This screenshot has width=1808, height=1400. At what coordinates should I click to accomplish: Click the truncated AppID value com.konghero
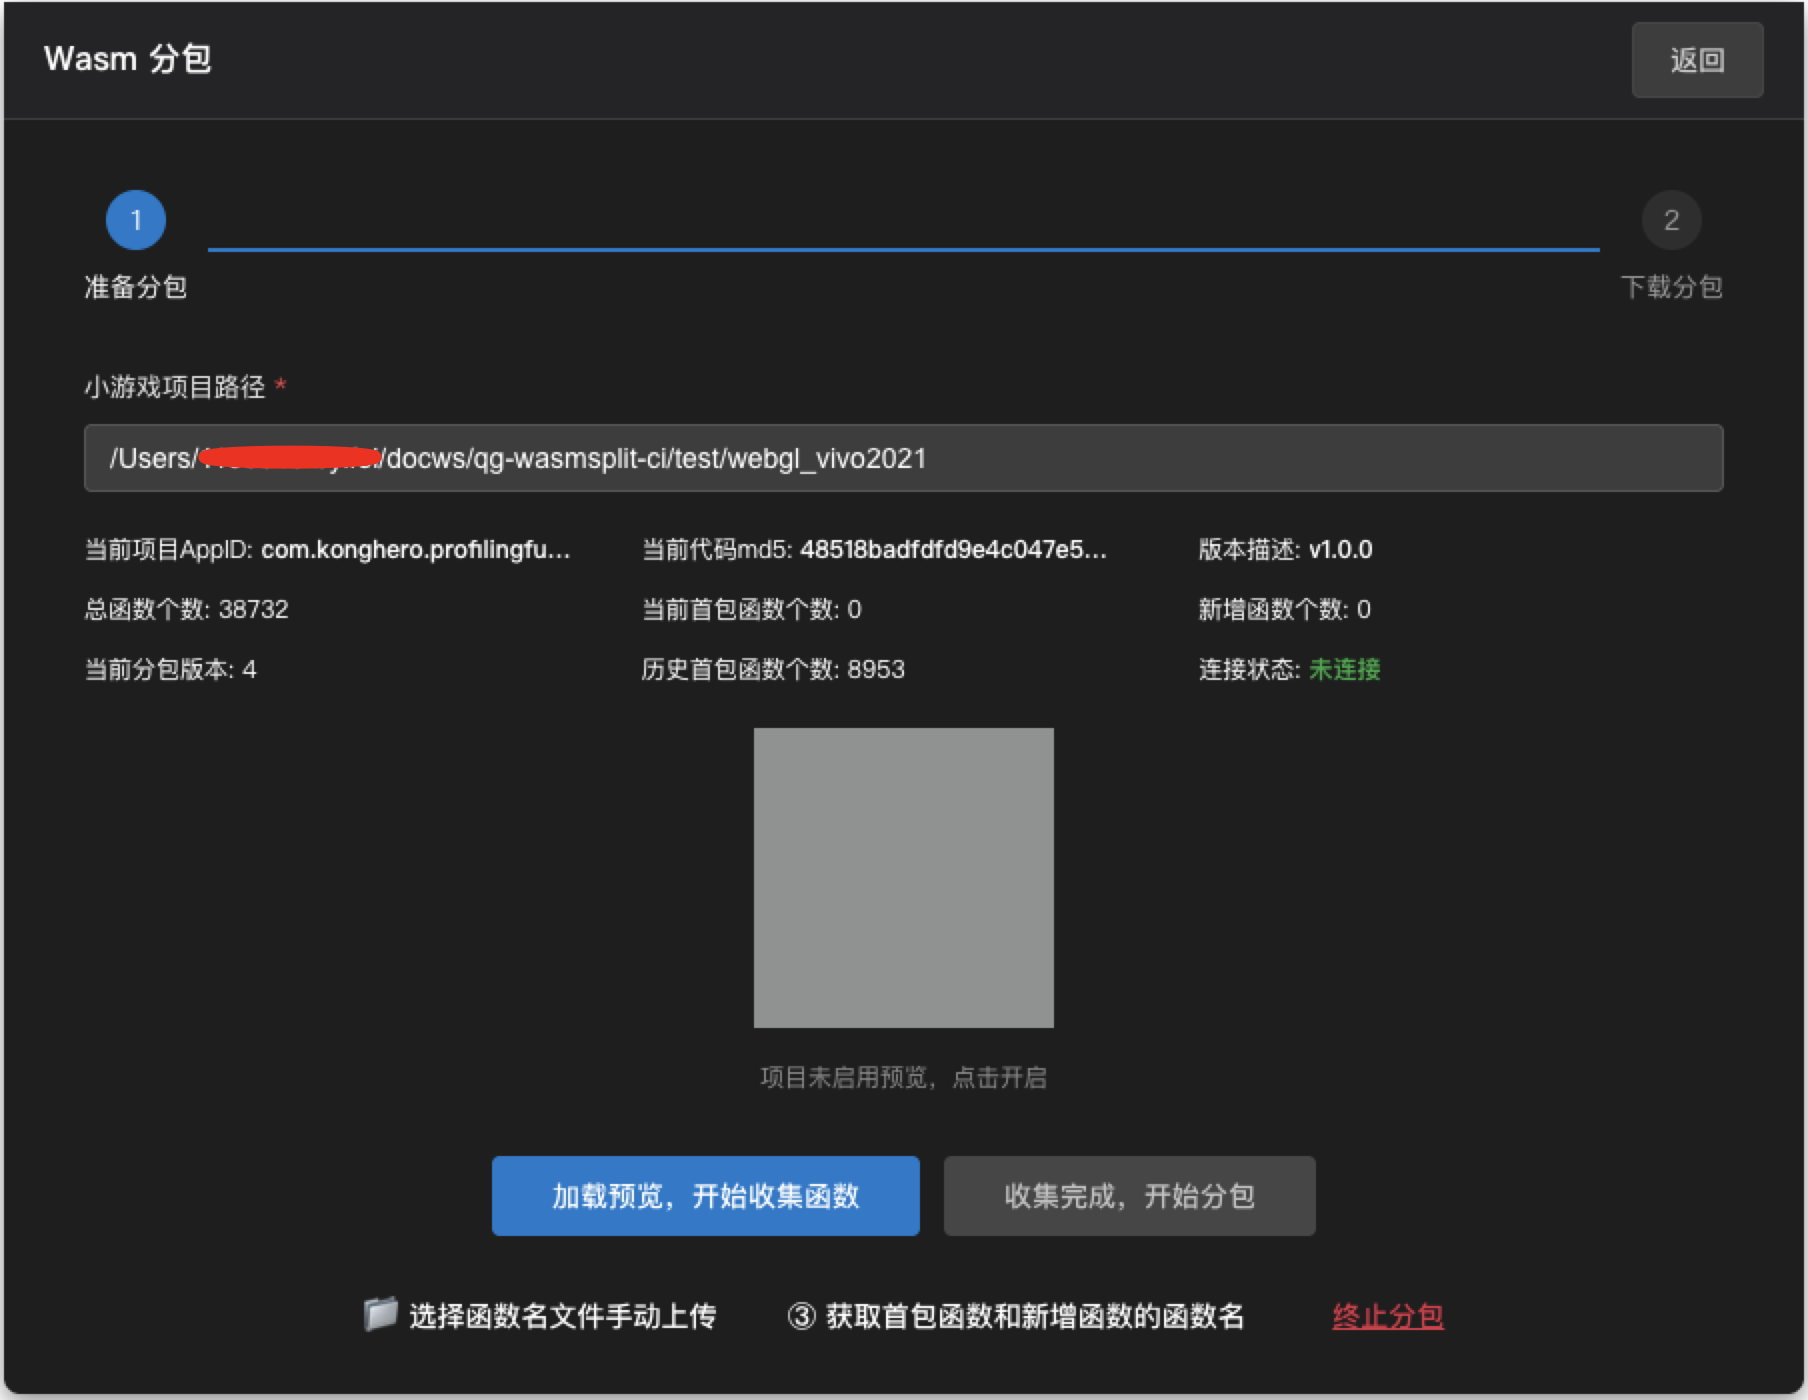pyautogui.click(x=415, y=550)
